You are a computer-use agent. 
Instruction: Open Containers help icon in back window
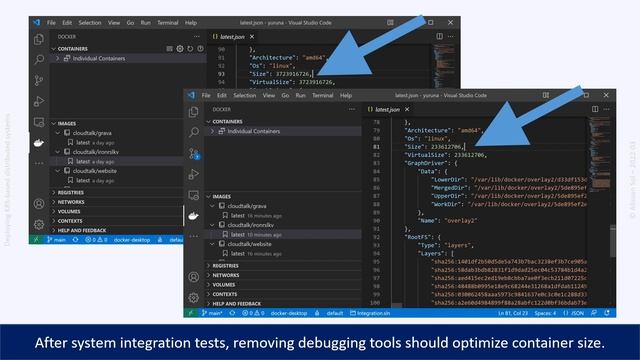point(200,49)
